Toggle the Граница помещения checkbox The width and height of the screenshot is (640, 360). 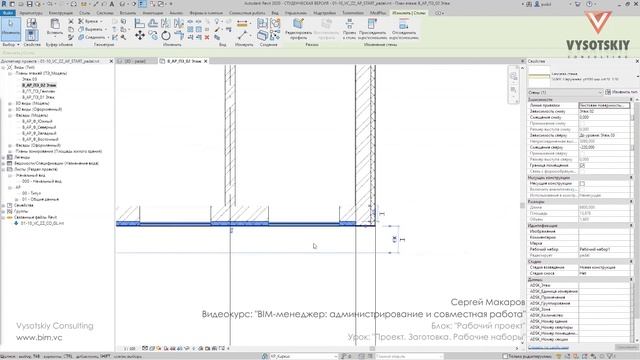pos(582,165)
